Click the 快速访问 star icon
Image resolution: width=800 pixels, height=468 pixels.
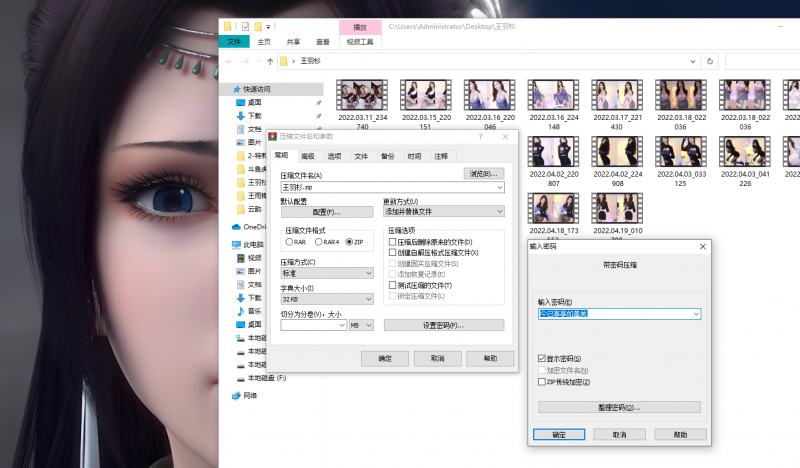click(234, 88)
